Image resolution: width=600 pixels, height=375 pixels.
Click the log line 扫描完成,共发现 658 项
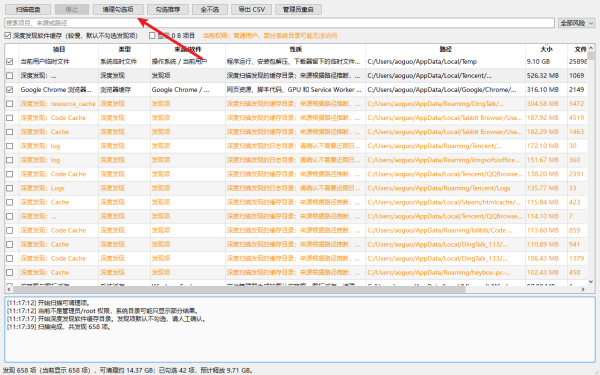(59, 327)
